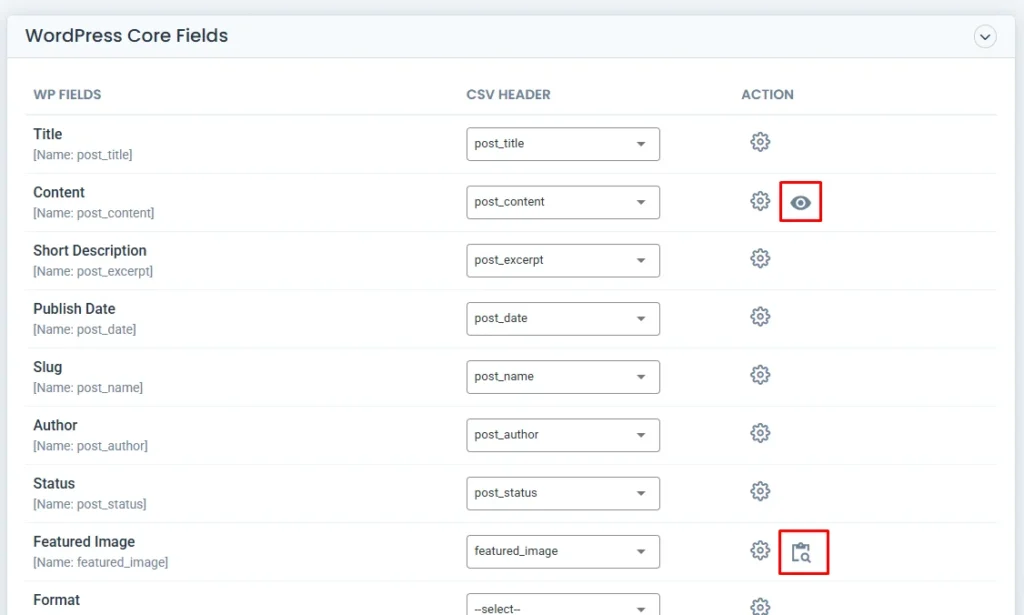
Task: Click the Featured Image clipboard search icon
Action: [802, 552]
